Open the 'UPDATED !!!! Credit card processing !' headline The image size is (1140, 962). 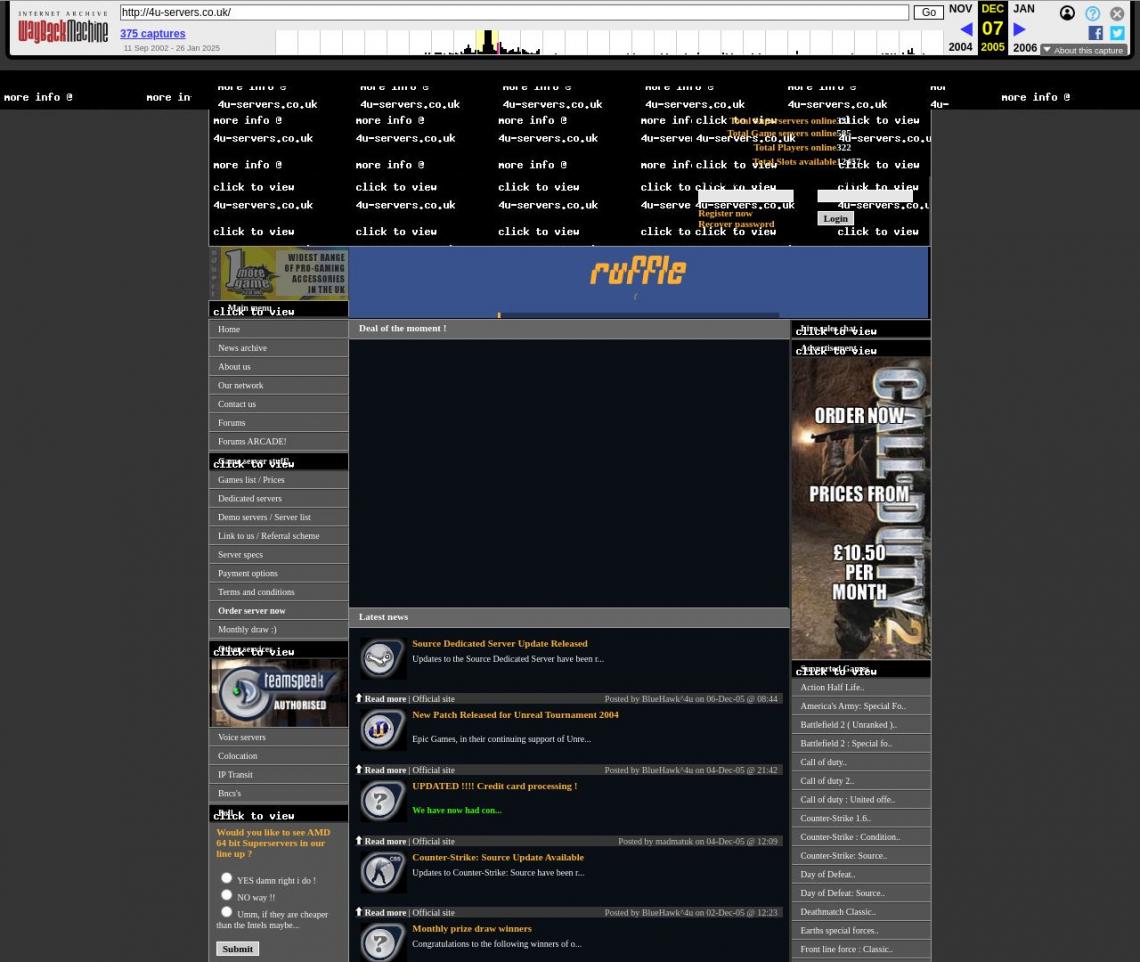tap(494, 786)
